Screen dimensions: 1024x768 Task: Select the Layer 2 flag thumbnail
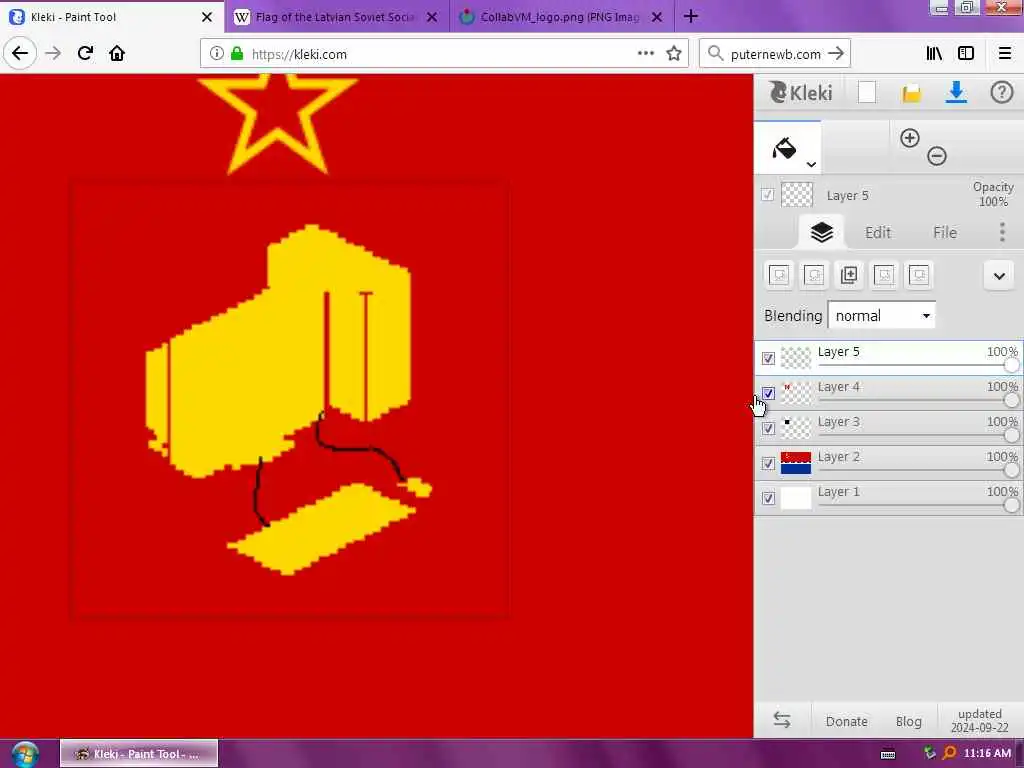pos(795,463)
